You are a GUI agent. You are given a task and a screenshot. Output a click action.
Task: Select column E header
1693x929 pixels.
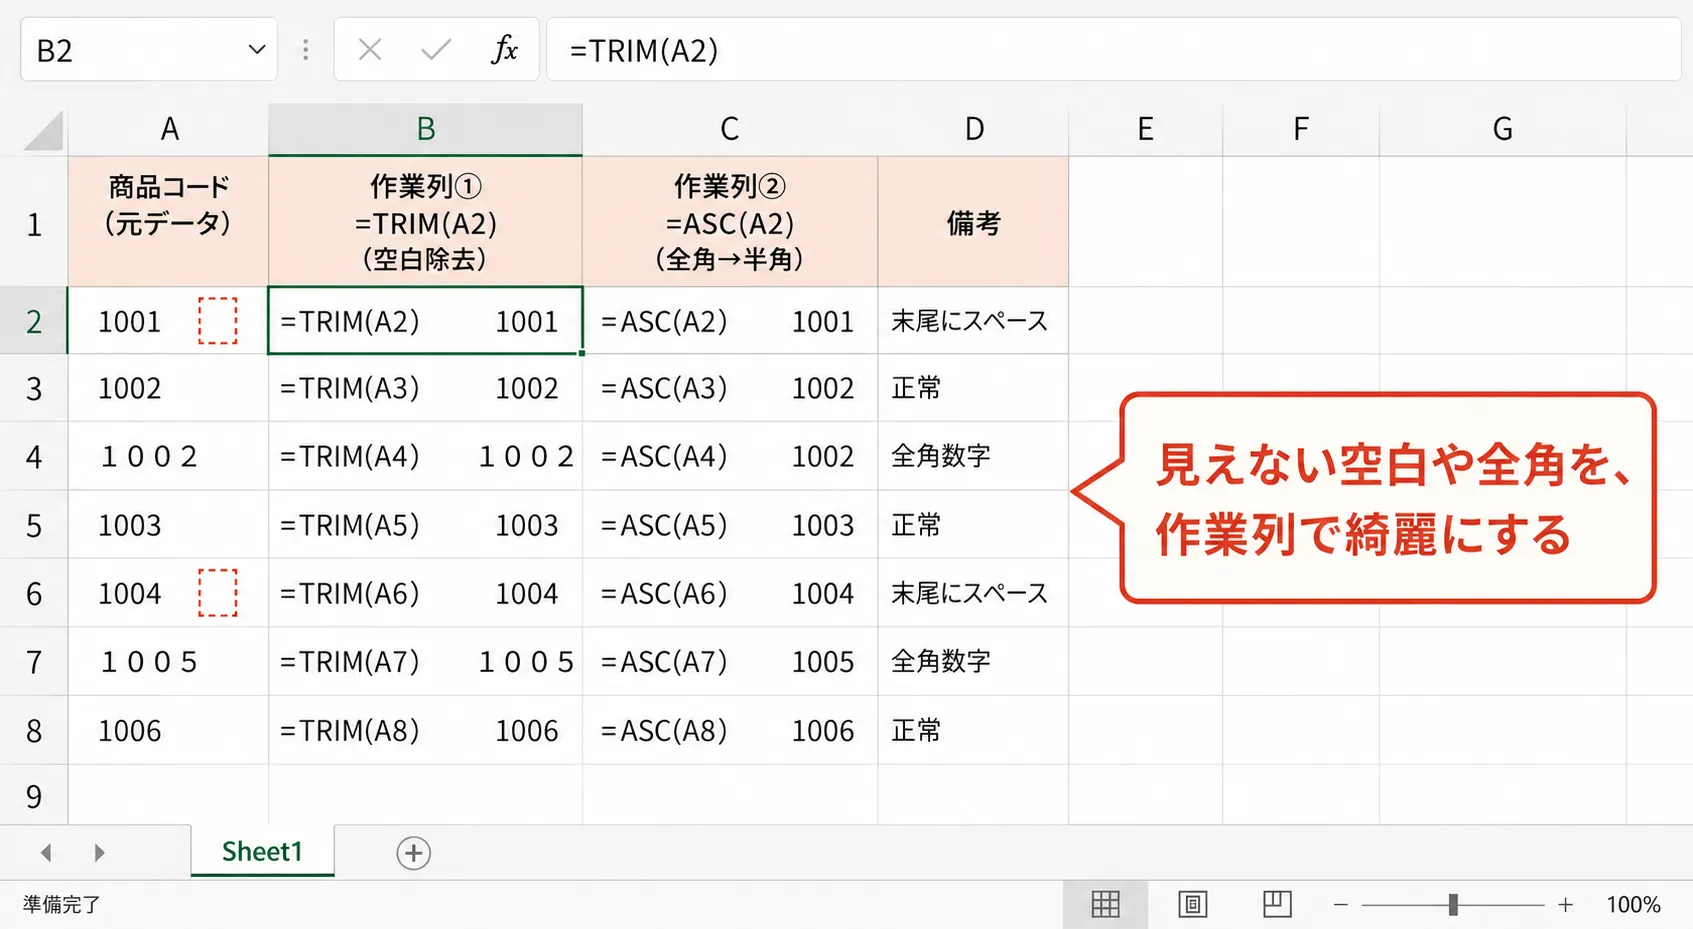tap(1145, 130)
